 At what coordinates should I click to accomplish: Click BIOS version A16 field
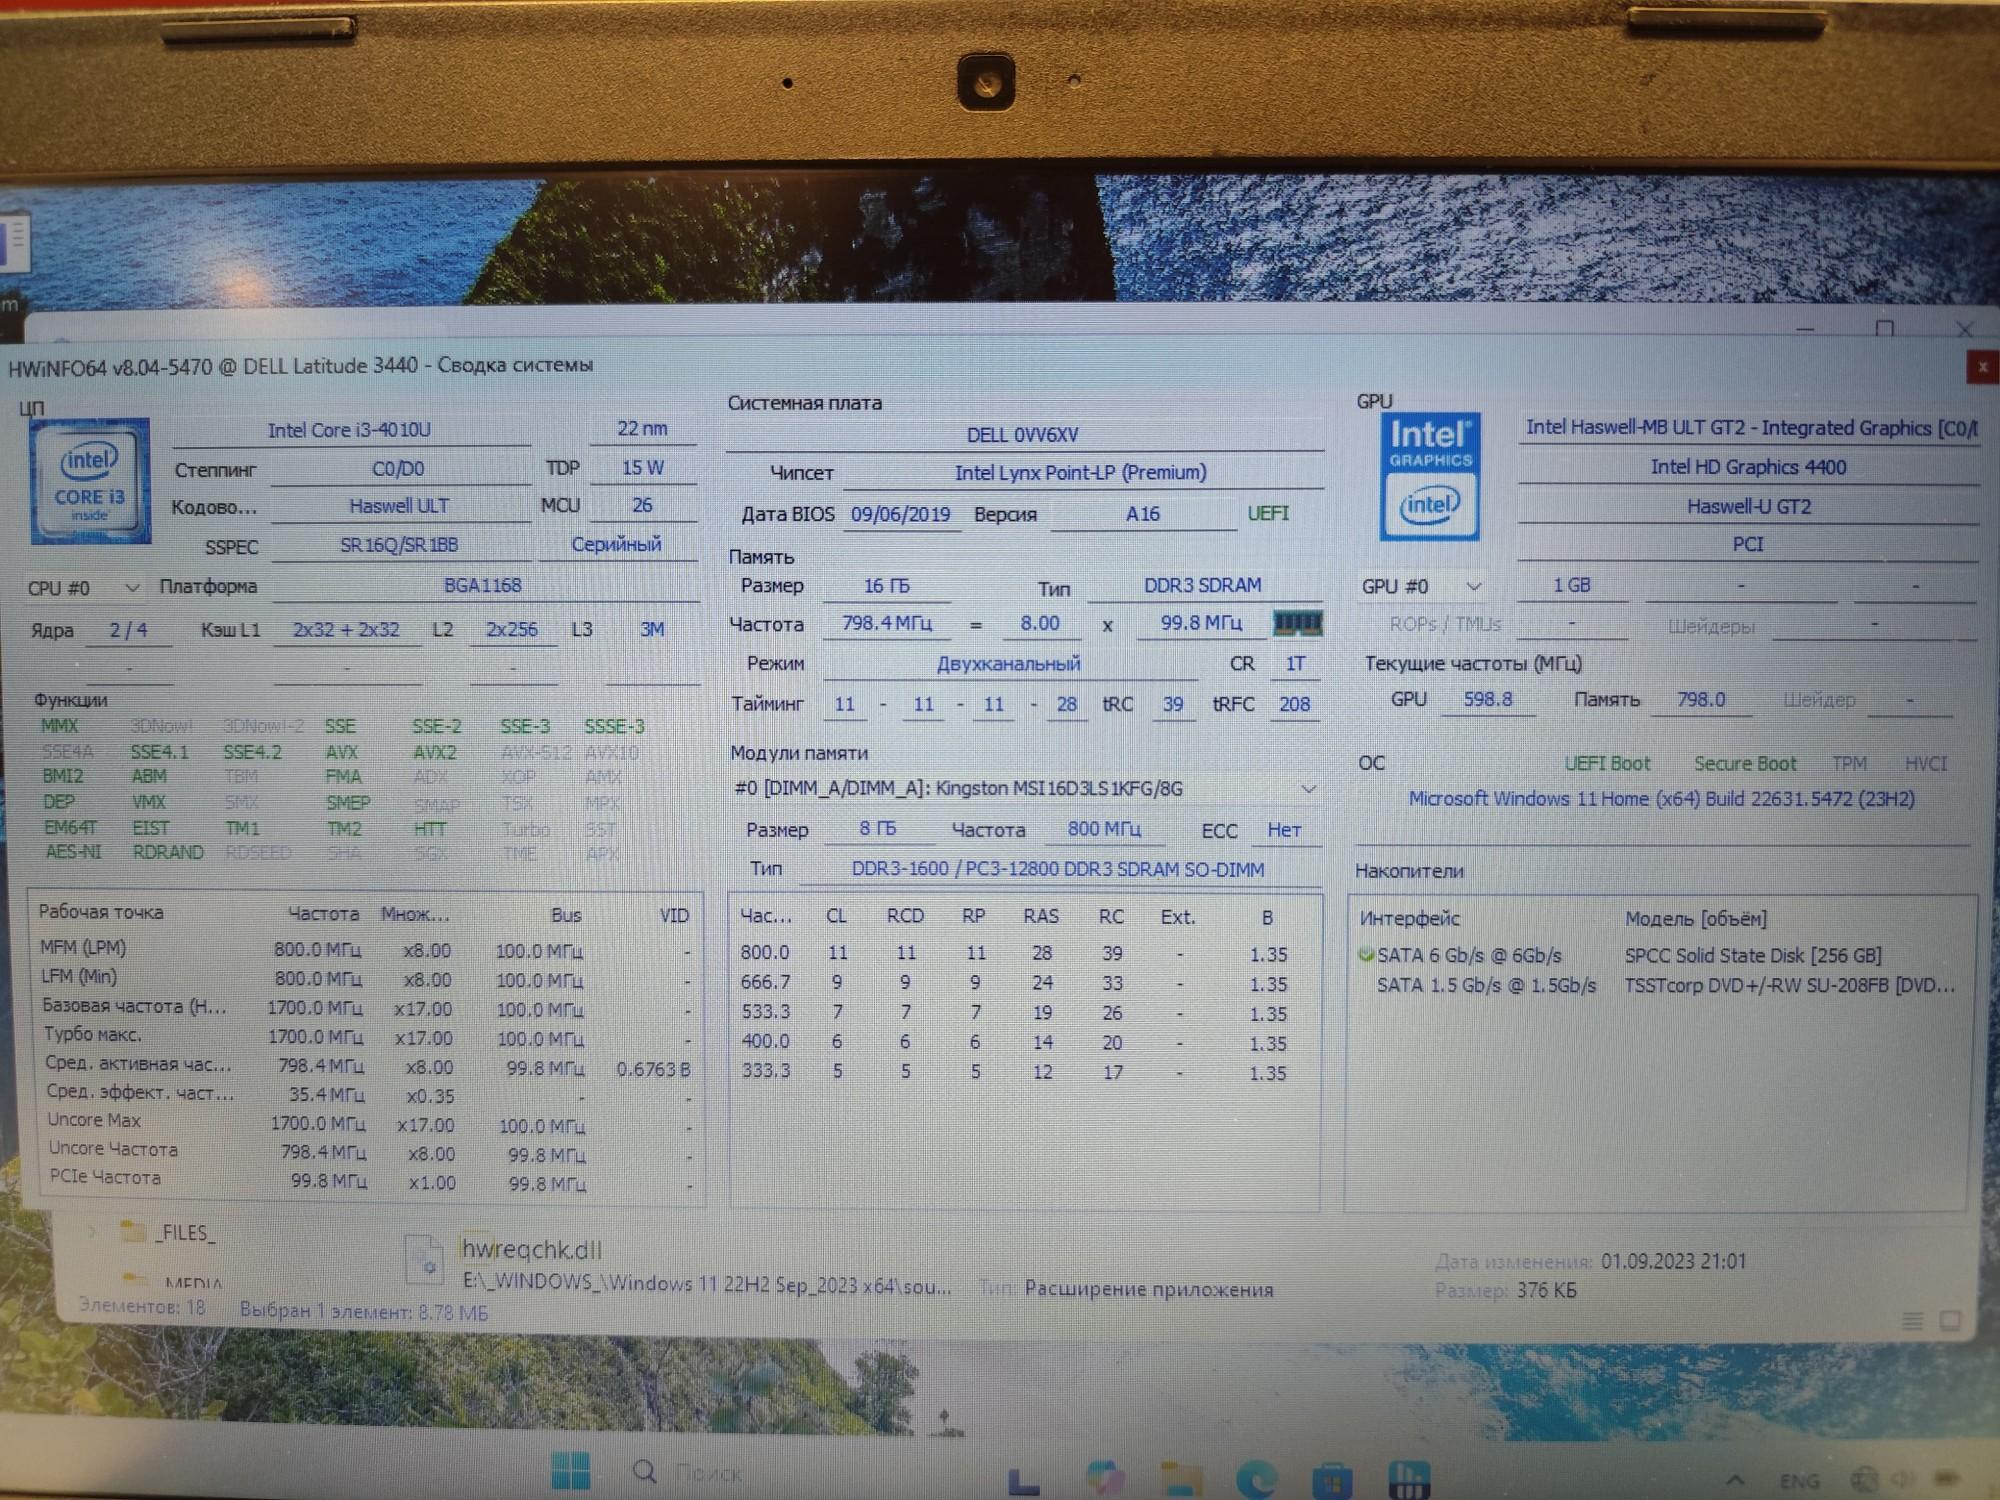pyautogui.click(x=1143, y=514)
